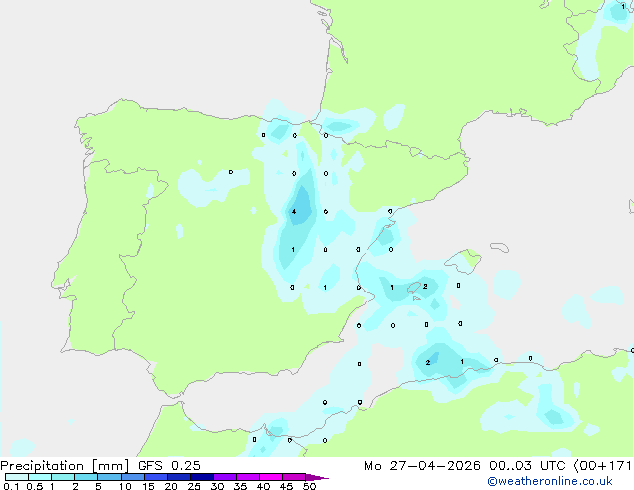The image size is (634, 490).
Task: Click the above-50 arrow tip of the legend
Action: 317,477
